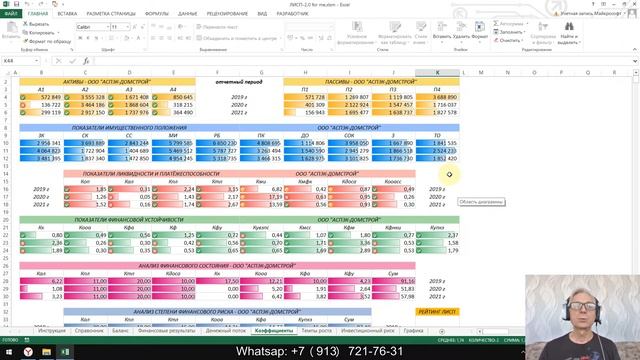640x360 pixels.
Task: Open the Help question mark icon
Action: (x=593, y=4)
